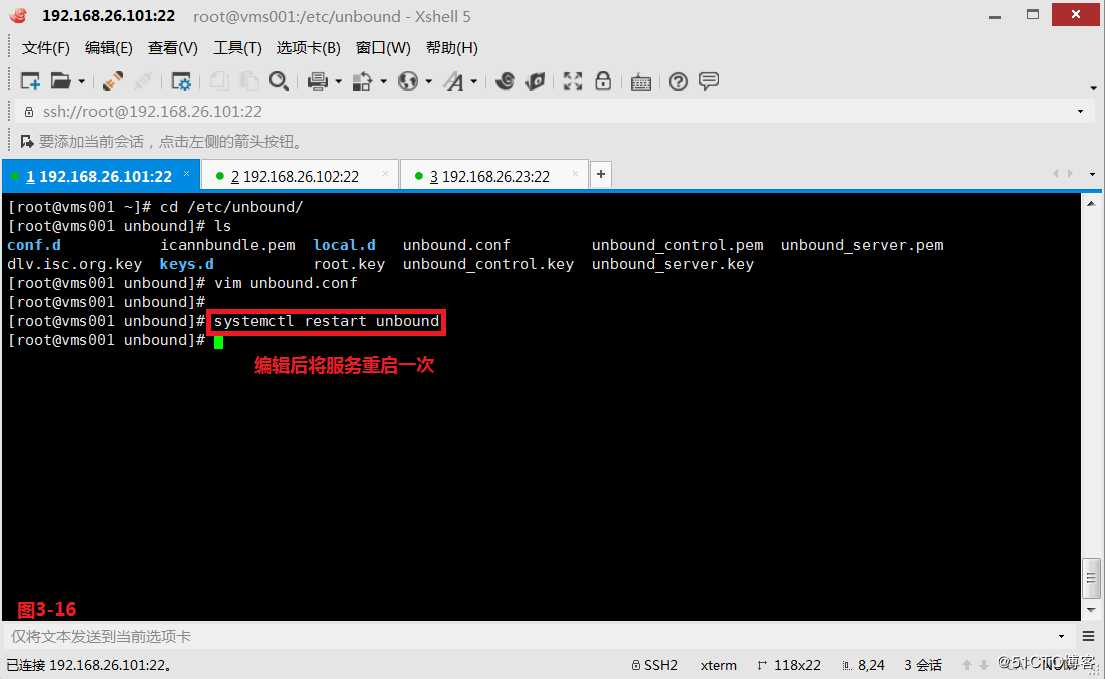This screenshot has width=1105, height=679.
Task: Open the 工具(T) menu
Action: 237,48
